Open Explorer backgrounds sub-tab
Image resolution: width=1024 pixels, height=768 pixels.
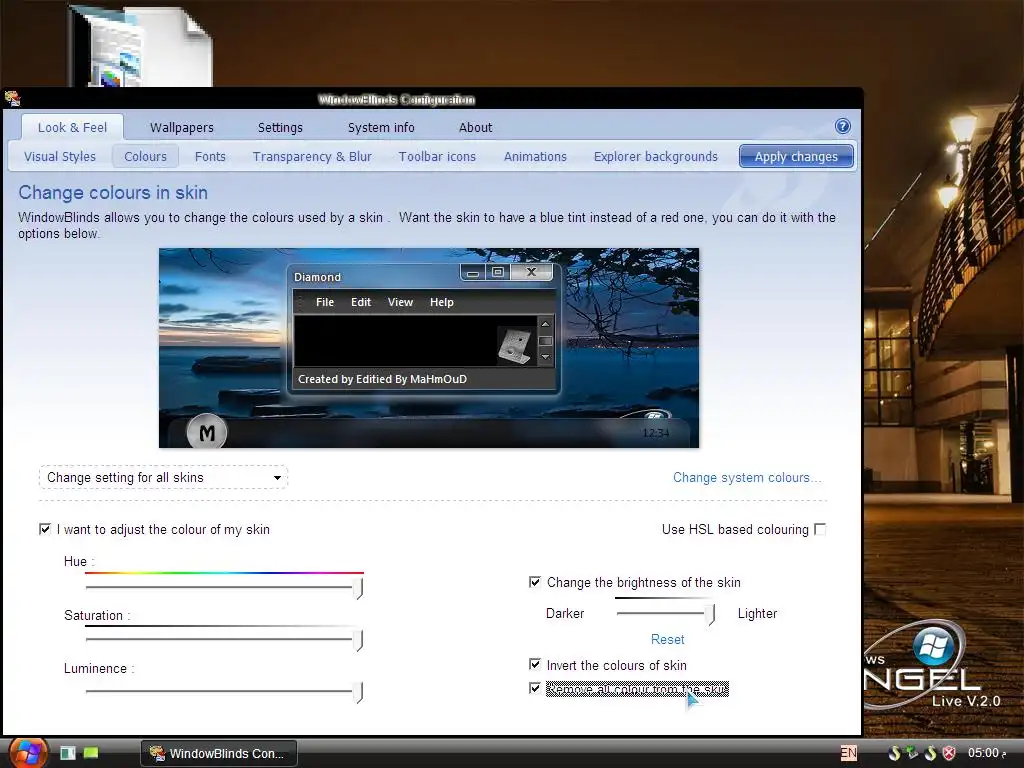pos(656,157)
